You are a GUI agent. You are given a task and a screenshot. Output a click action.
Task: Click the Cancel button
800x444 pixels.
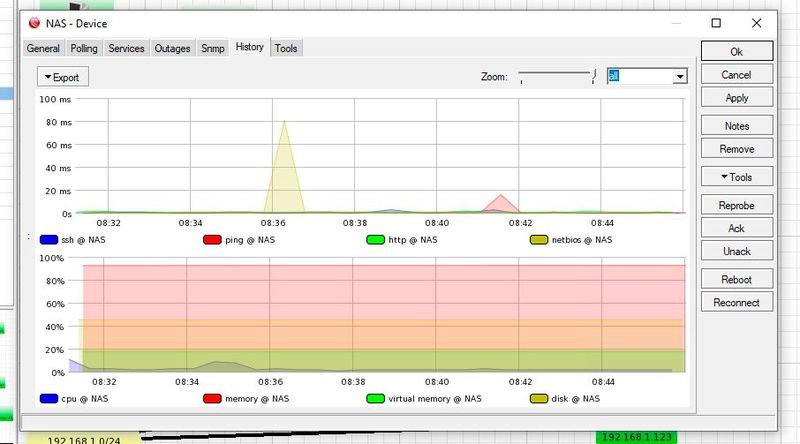point(737,75)
